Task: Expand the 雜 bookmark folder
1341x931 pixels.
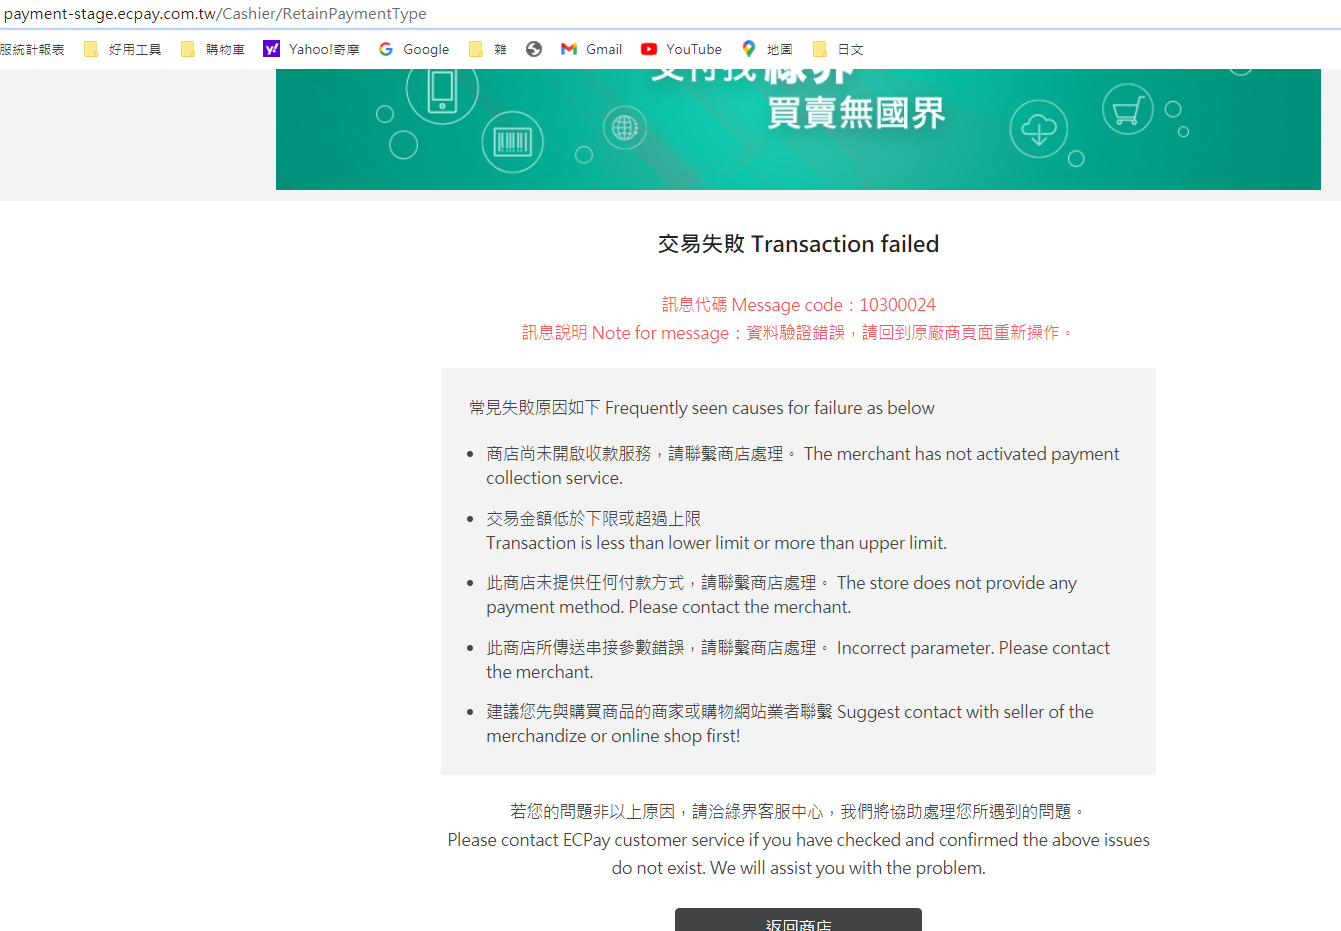Action: 488,49
